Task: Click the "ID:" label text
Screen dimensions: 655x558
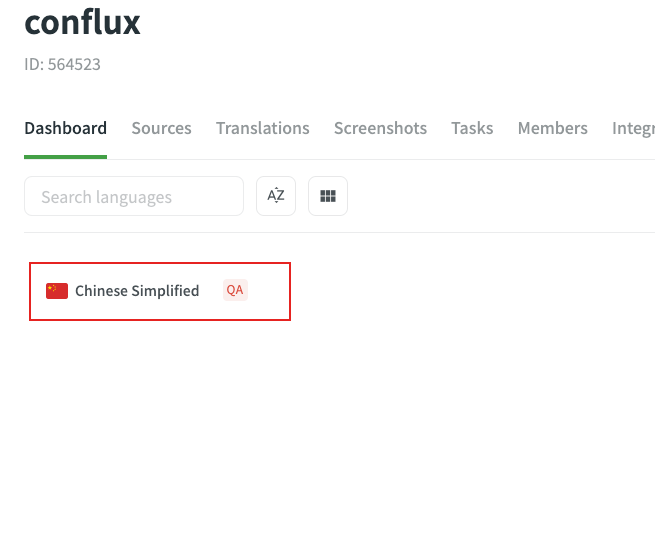Action: tap(34, 65)
